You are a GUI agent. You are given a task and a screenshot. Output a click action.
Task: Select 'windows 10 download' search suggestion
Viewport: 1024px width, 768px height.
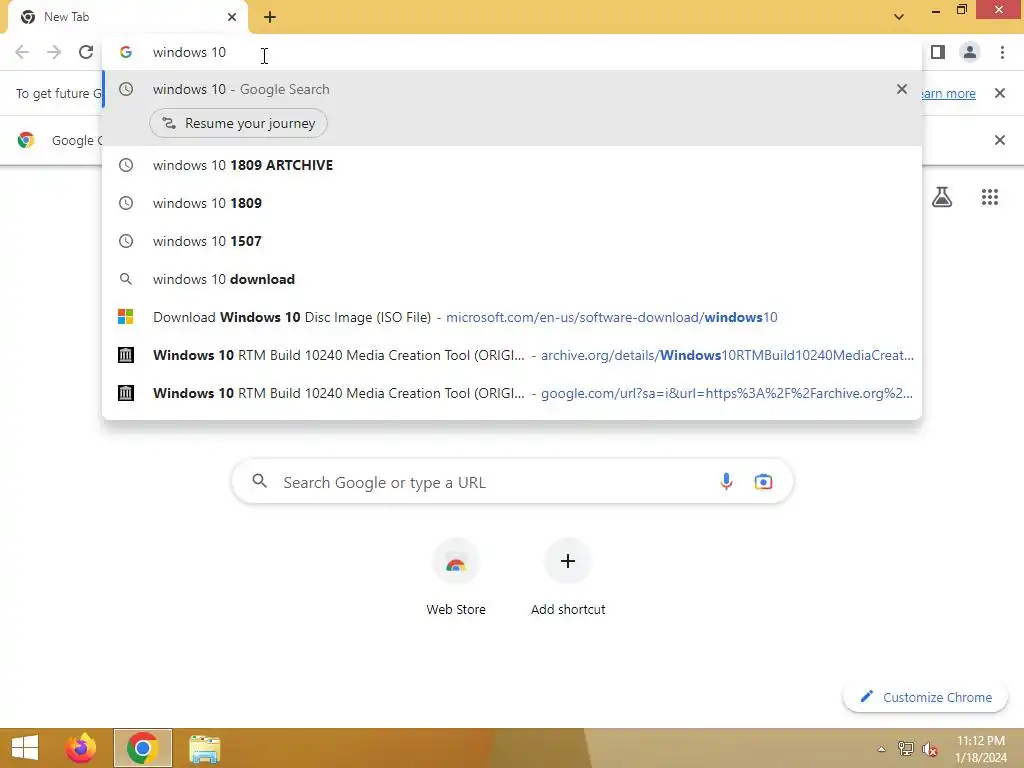(512, 279)
